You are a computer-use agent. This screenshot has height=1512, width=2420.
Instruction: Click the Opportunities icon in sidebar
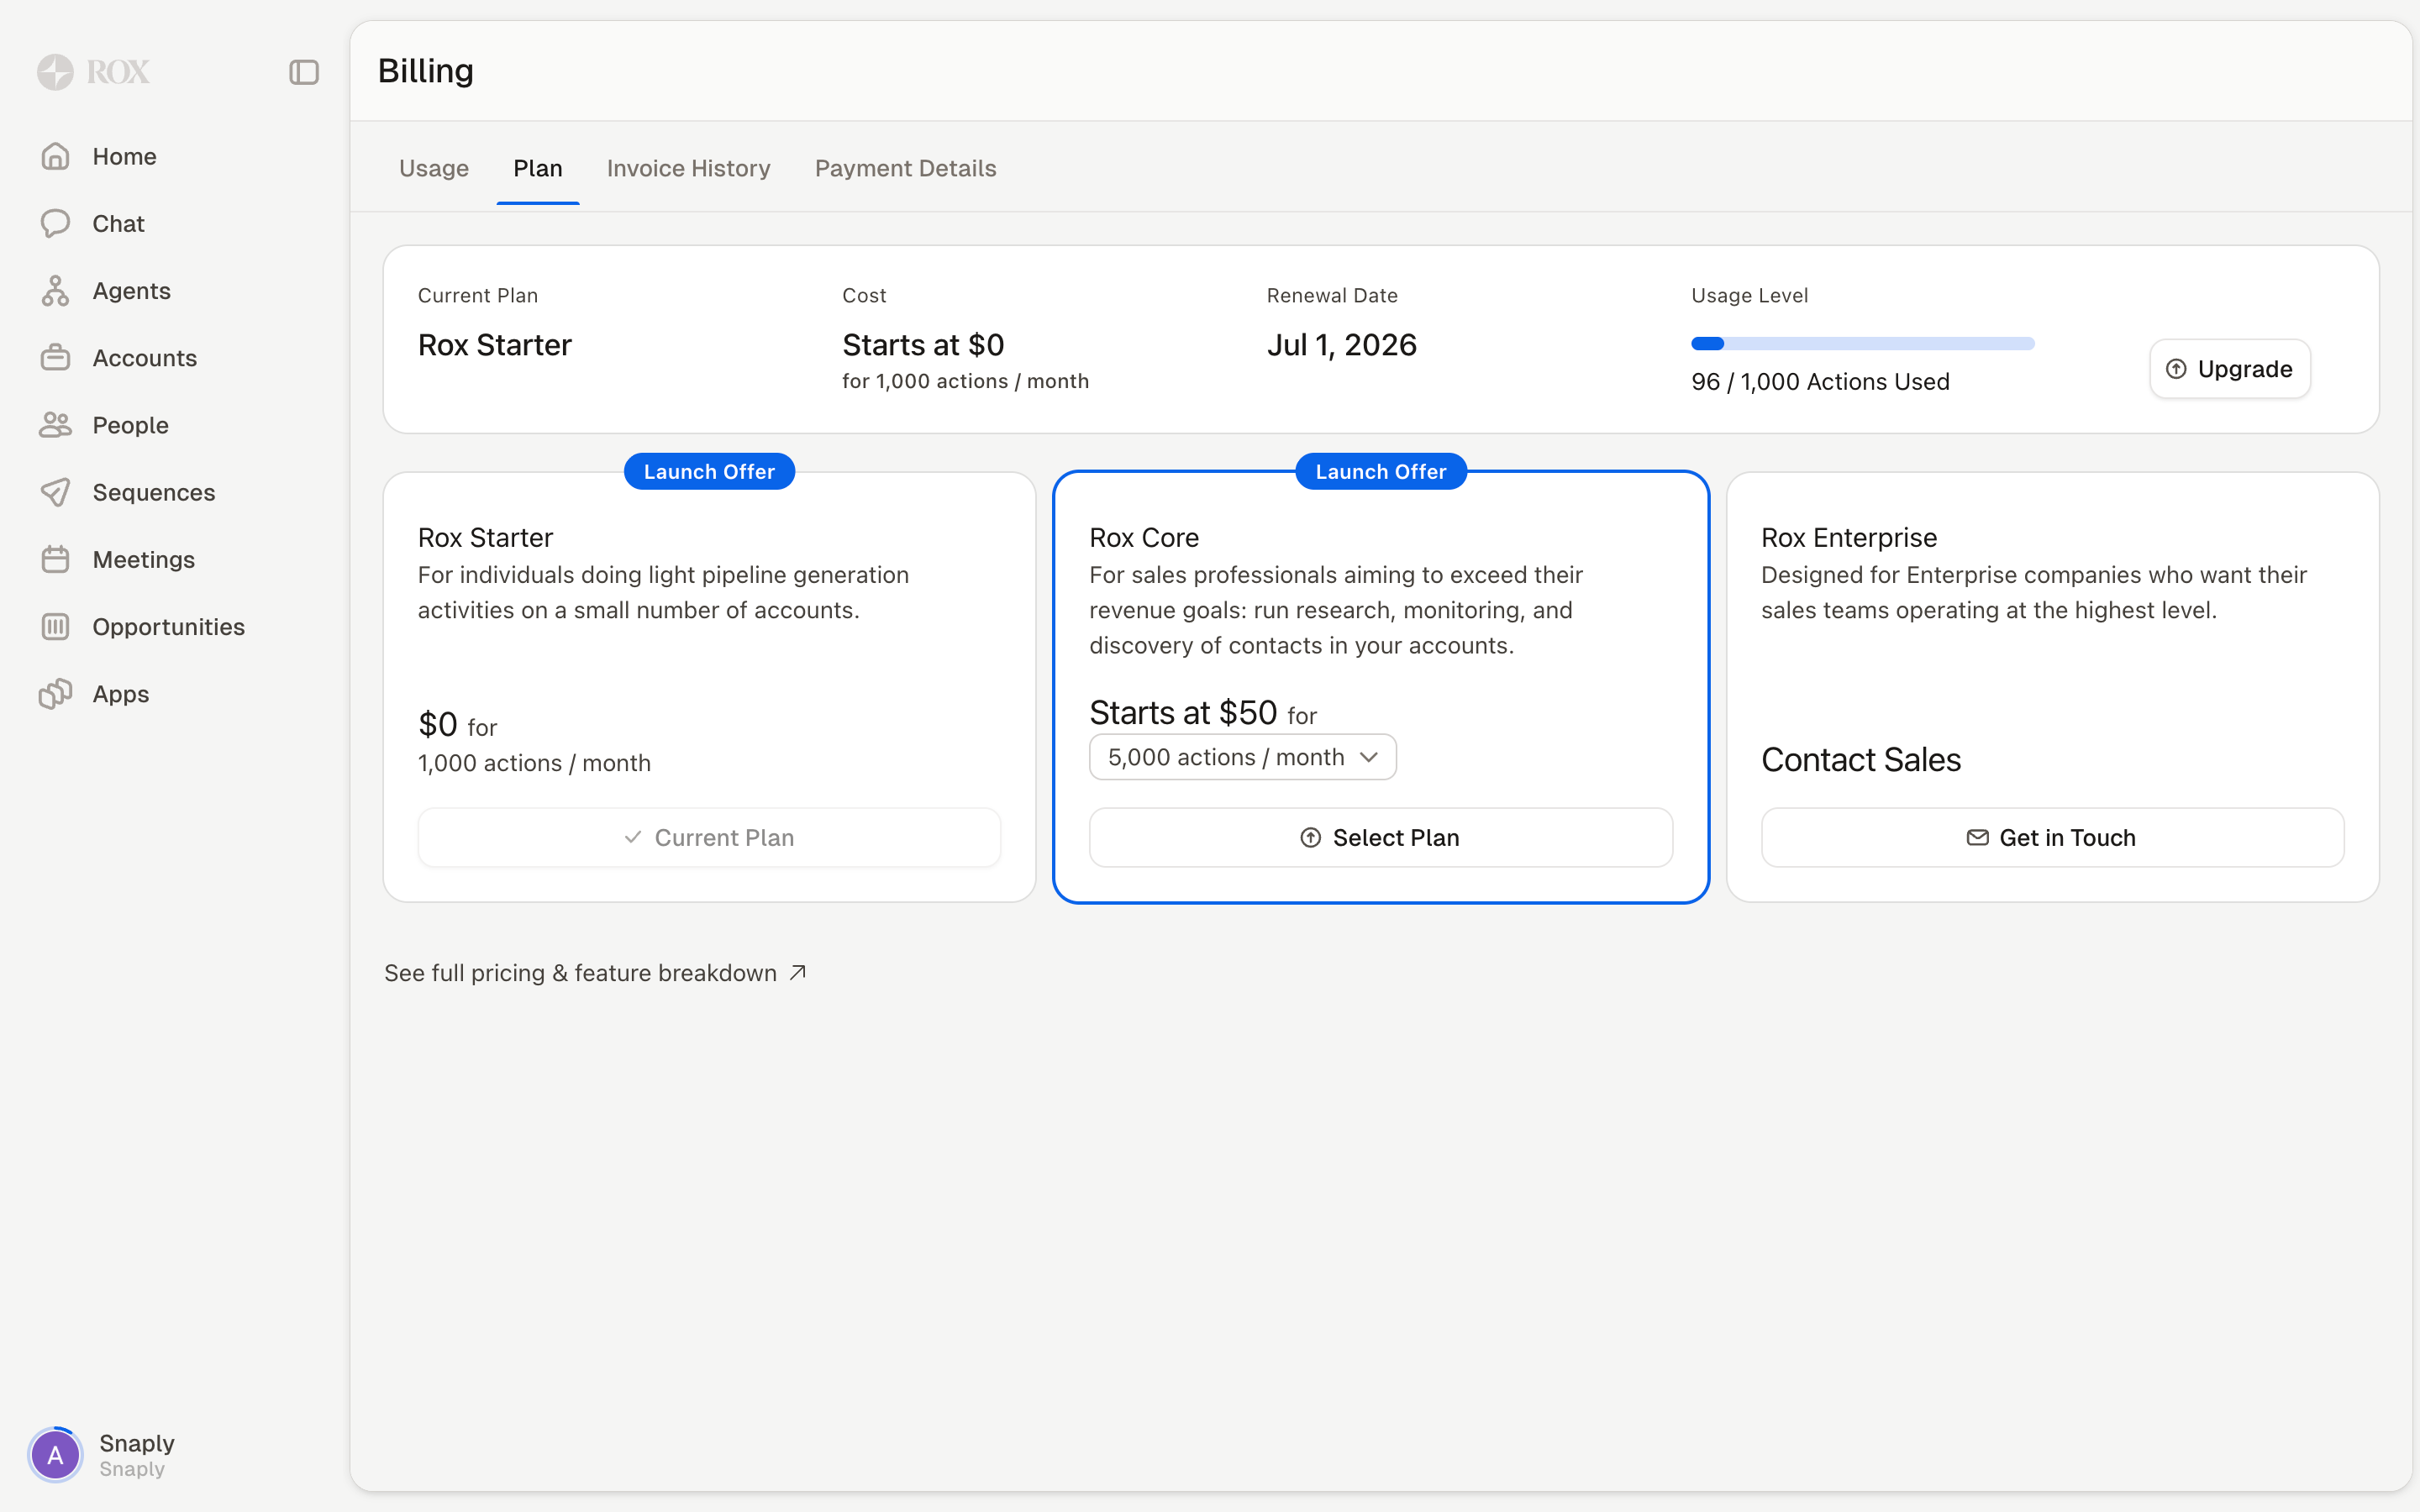55,626
